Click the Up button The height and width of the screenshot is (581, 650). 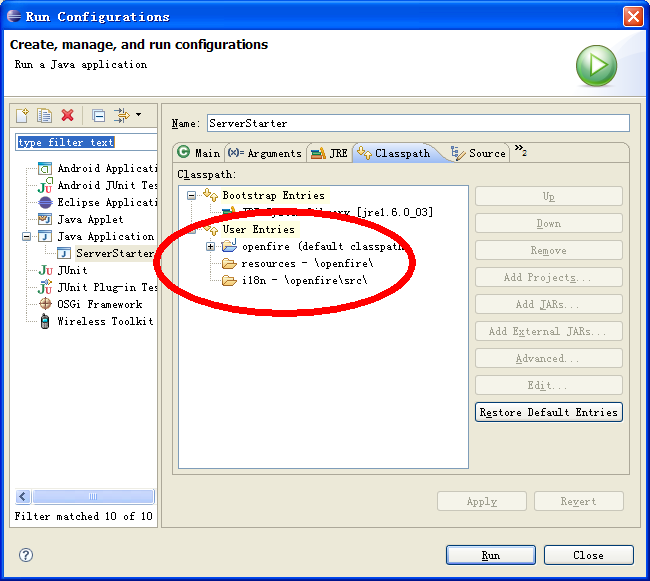pyautogui.click(x=549, y=196)
